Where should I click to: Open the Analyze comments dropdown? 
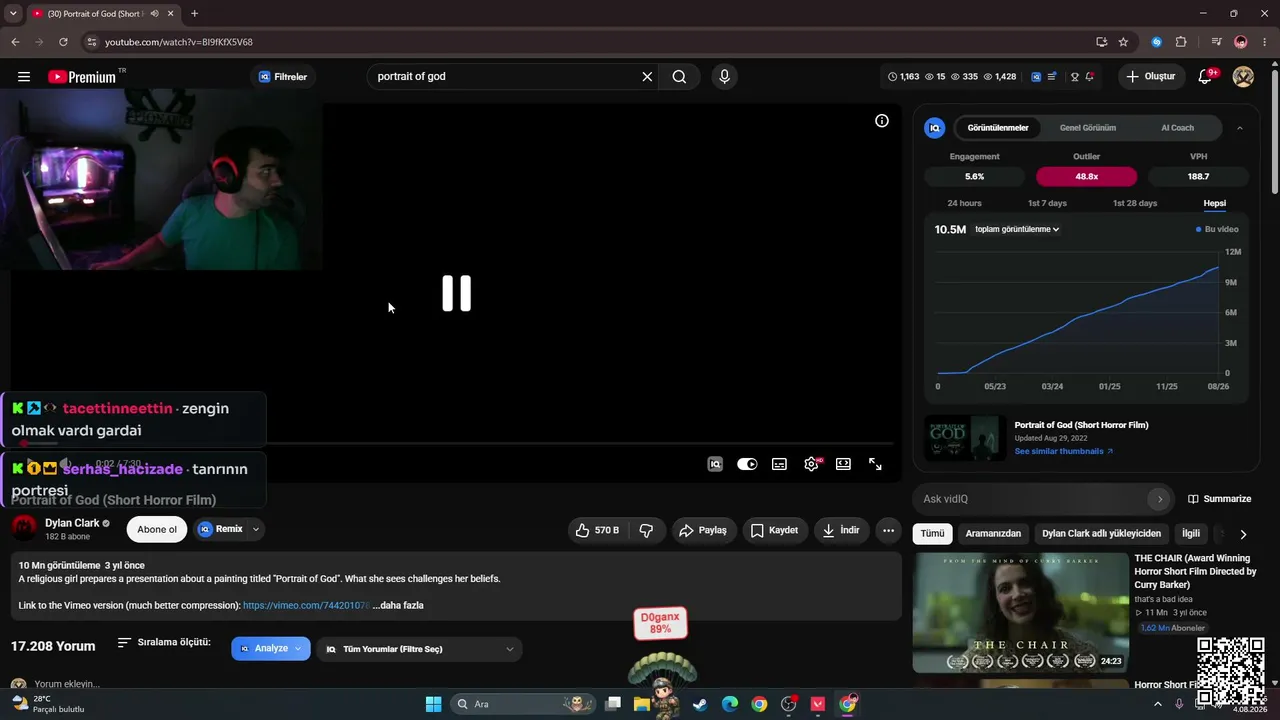pyautogui.click(x=271, y=648)
